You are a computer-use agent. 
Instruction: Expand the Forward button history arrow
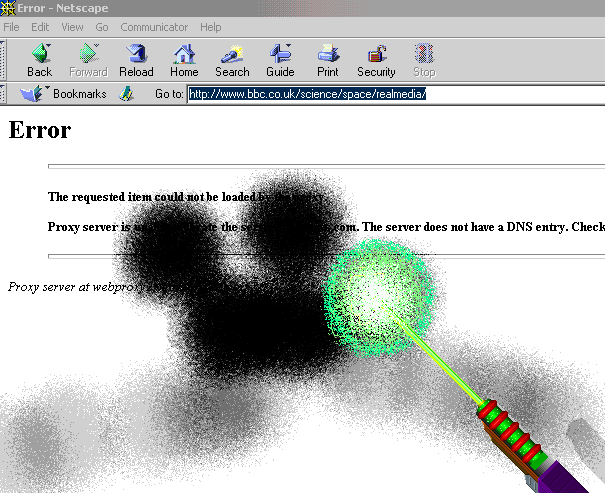[x=96, y=46]
